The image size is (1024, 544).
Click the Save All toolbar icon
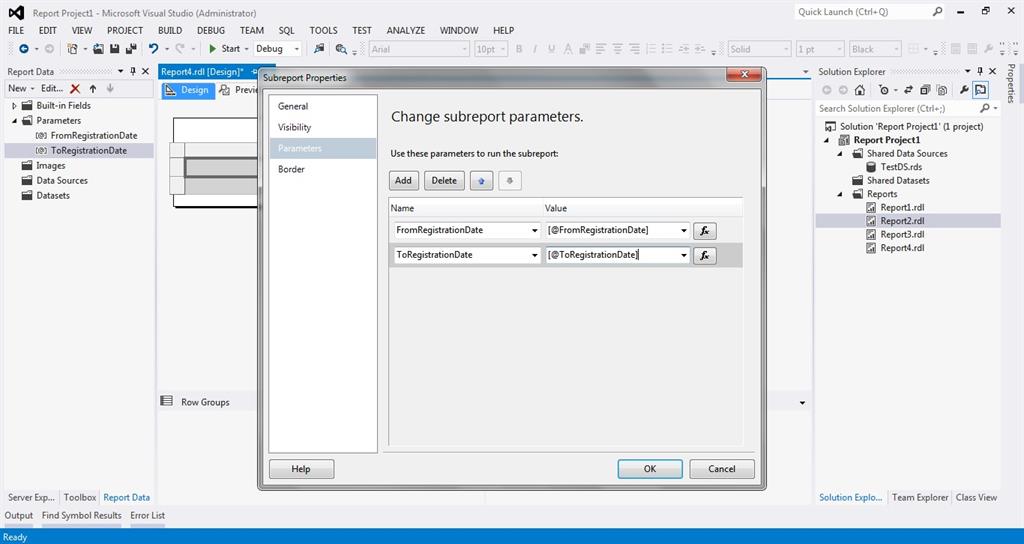[x=131, y=49]
